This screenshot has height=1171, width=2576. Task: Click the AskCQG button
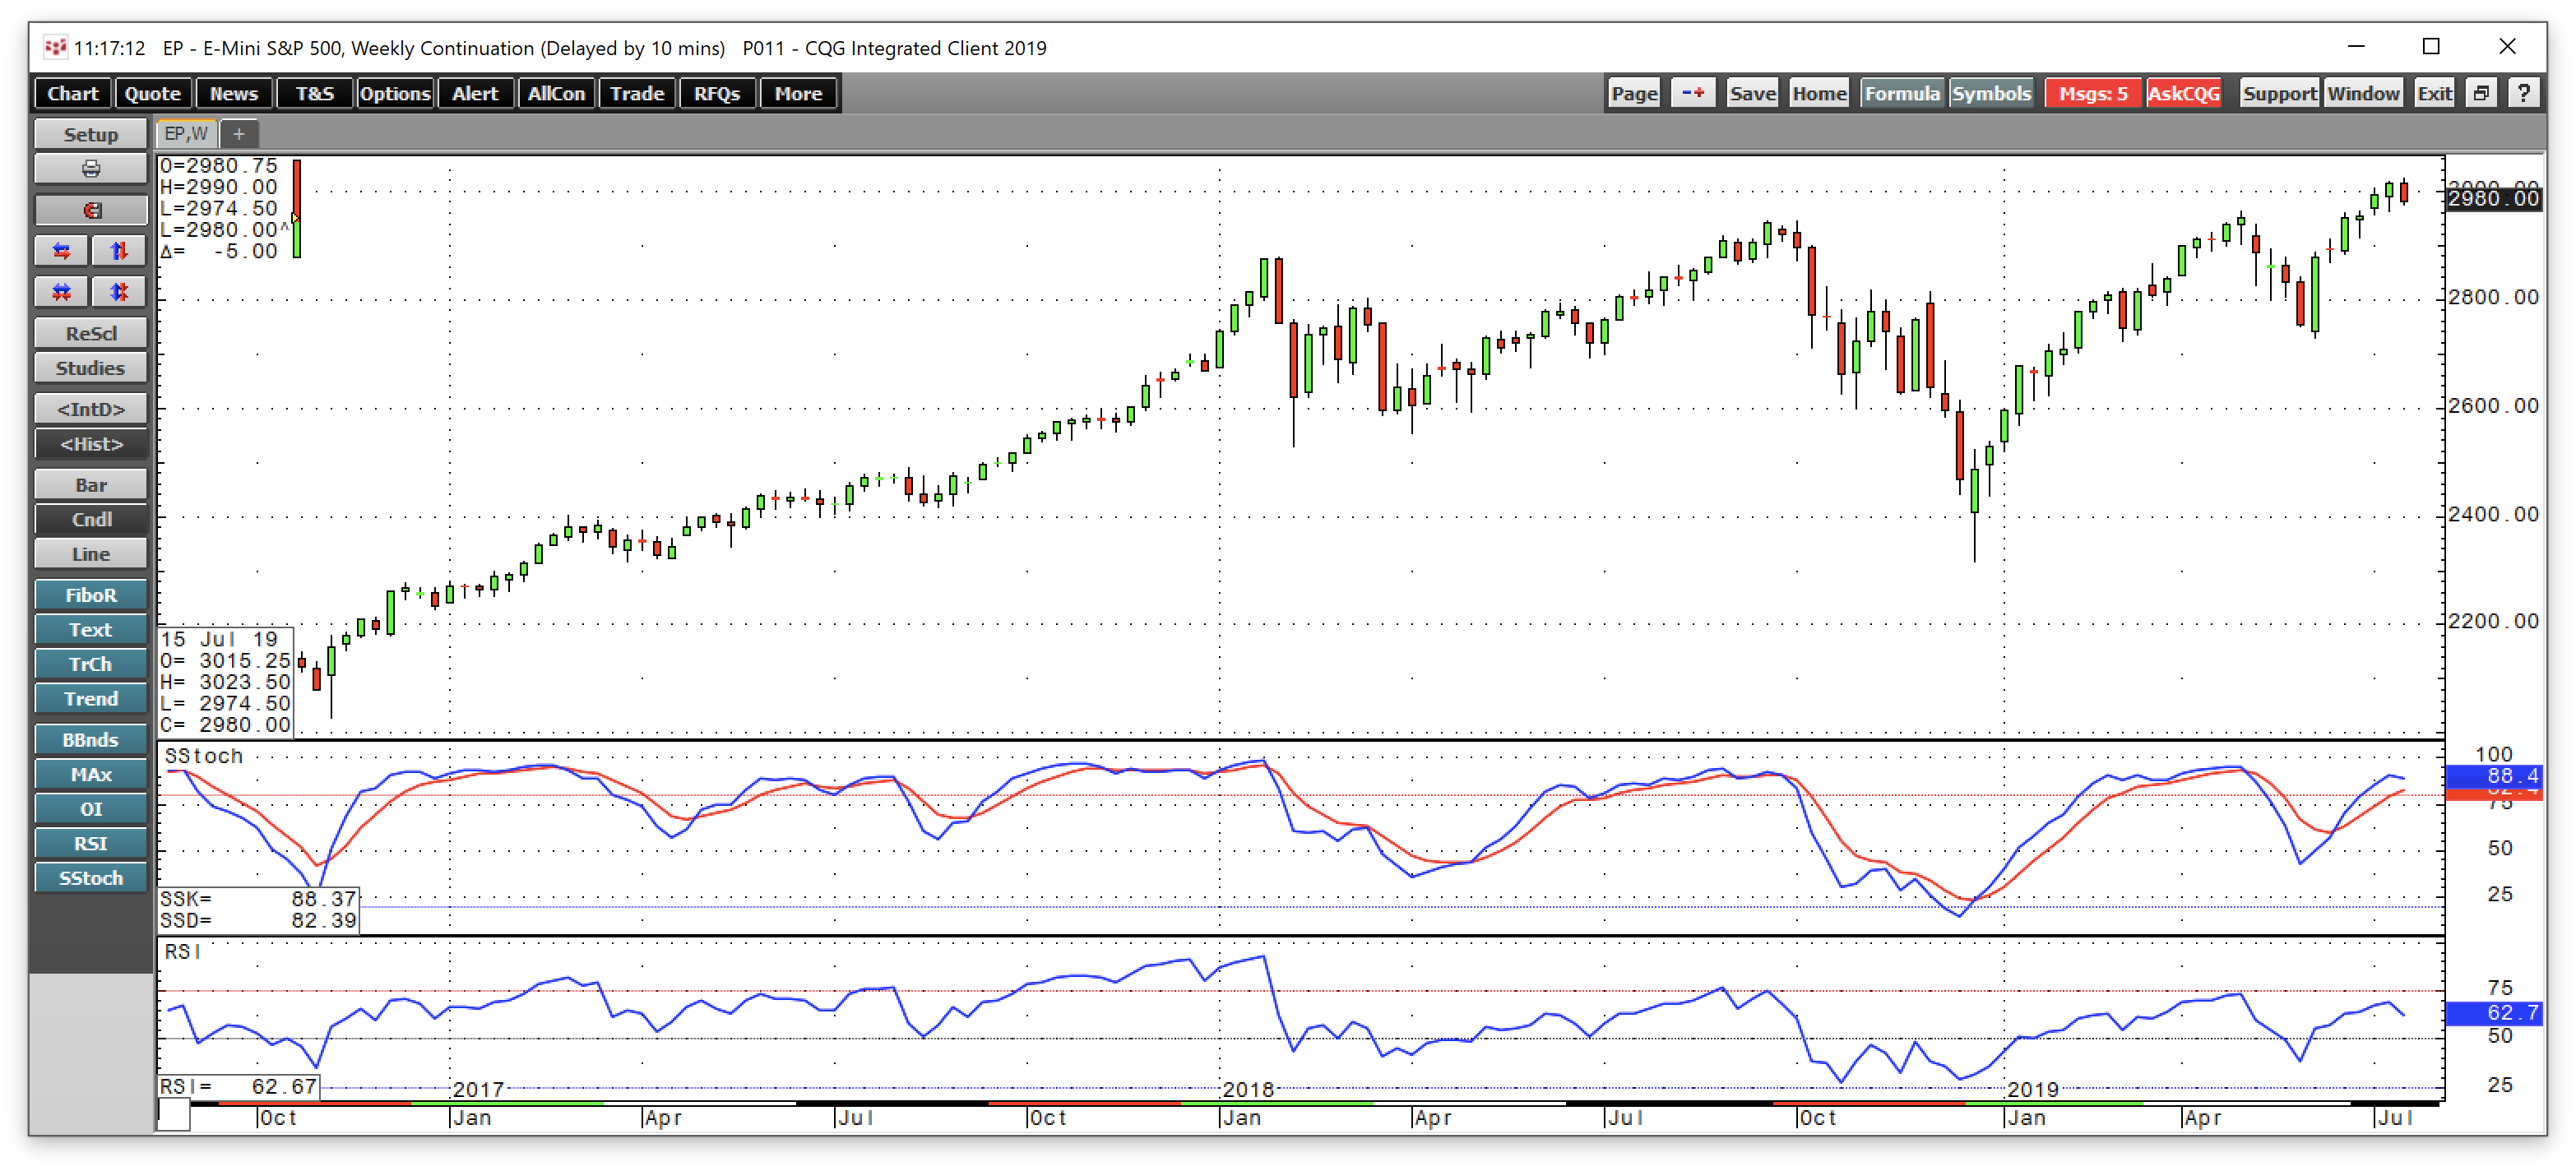point(2184,94)
